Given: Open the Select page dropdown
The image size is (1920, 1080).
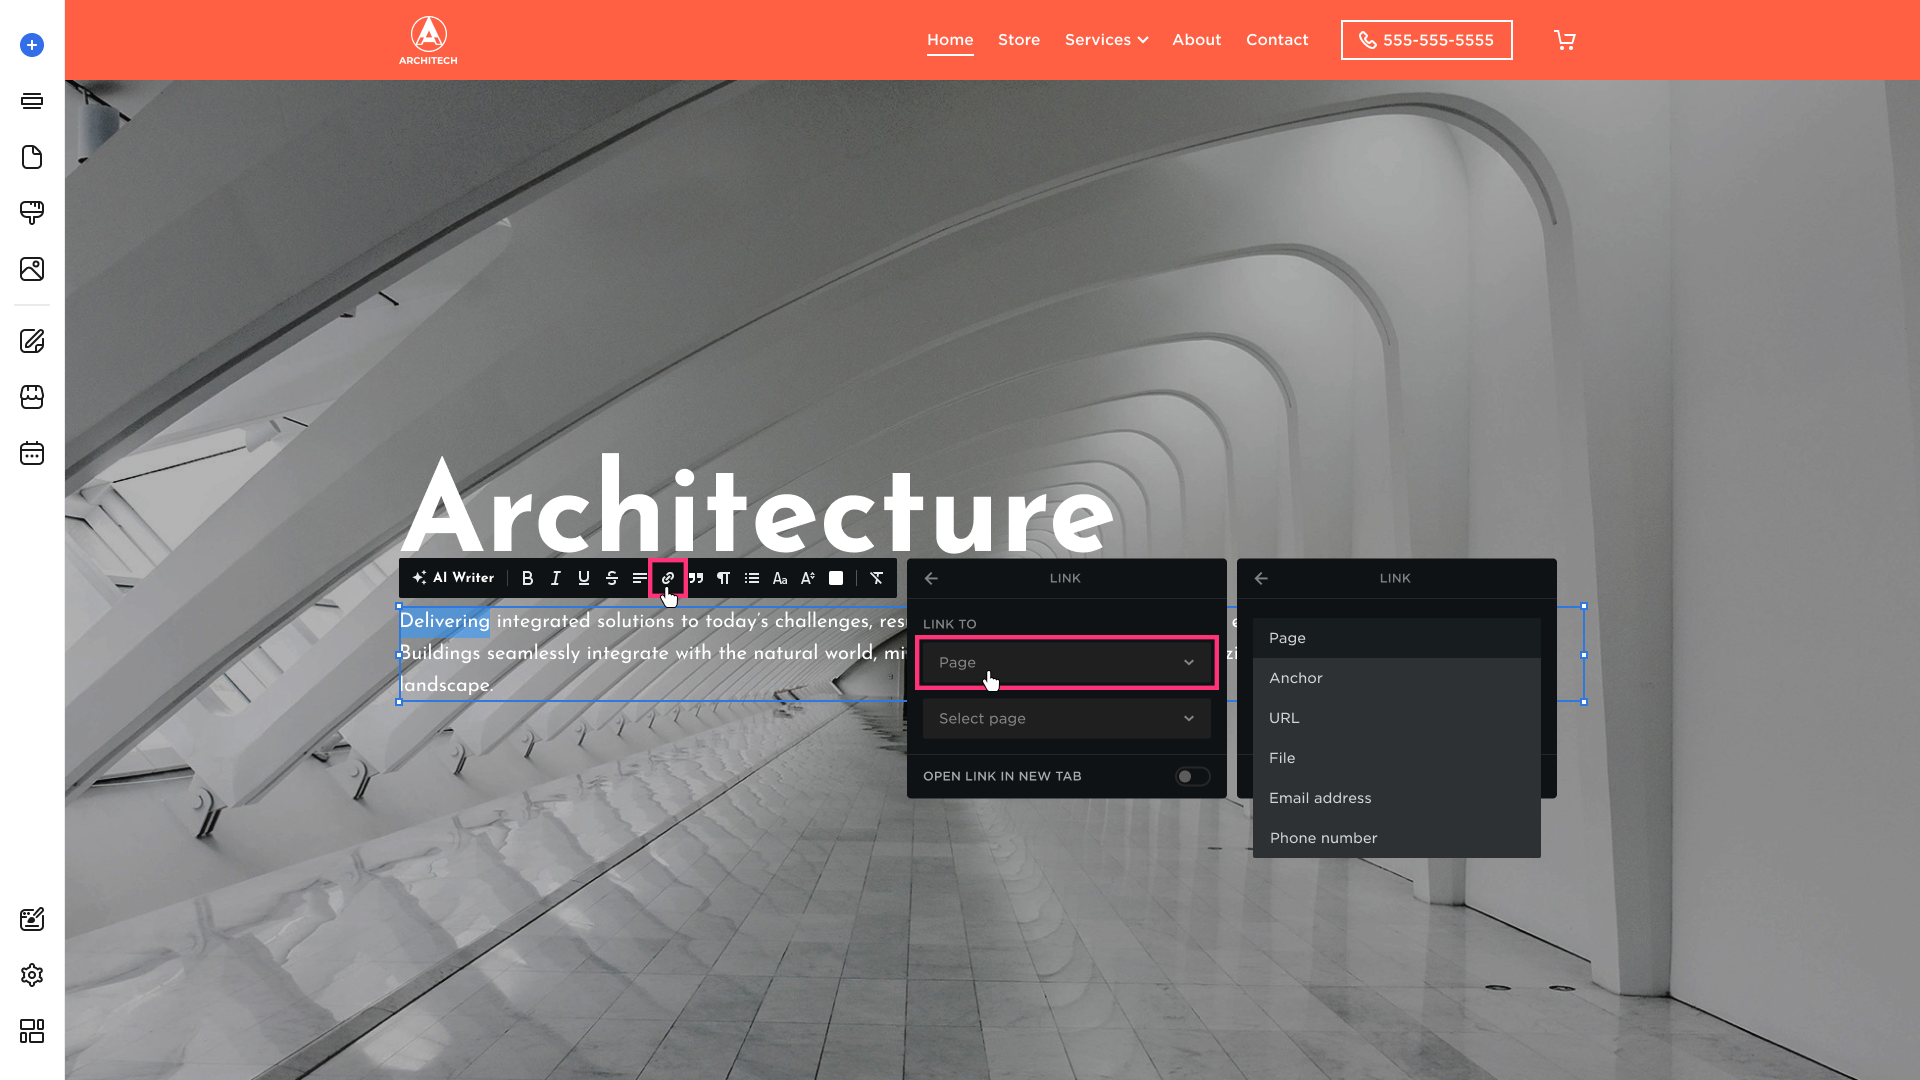Looking at the screenshot, I should point(1066,718).
